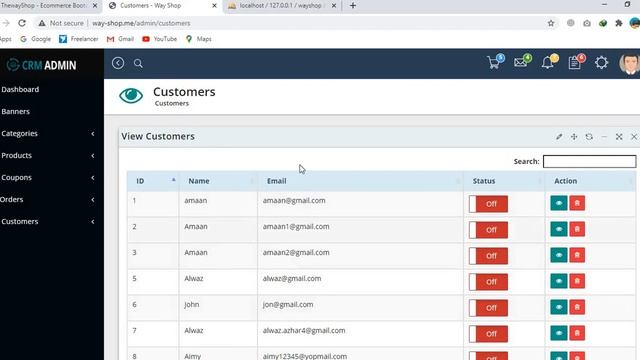
Task: Open the Maps bookmark
Action: coord(198,39)
